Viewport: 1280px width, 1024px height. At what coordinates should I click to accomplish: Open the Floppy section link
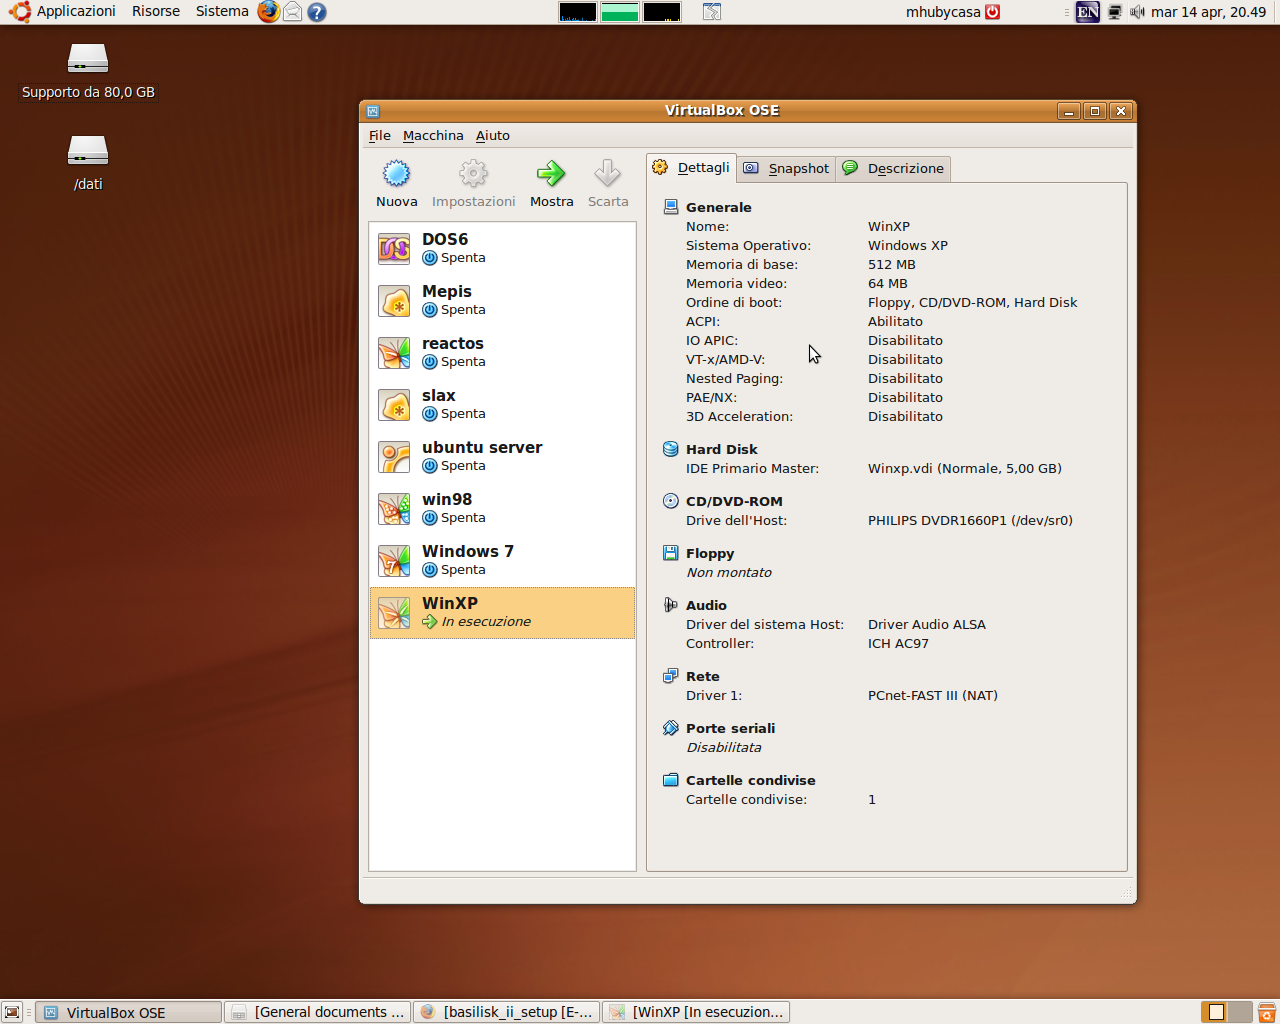pos(710,553)
